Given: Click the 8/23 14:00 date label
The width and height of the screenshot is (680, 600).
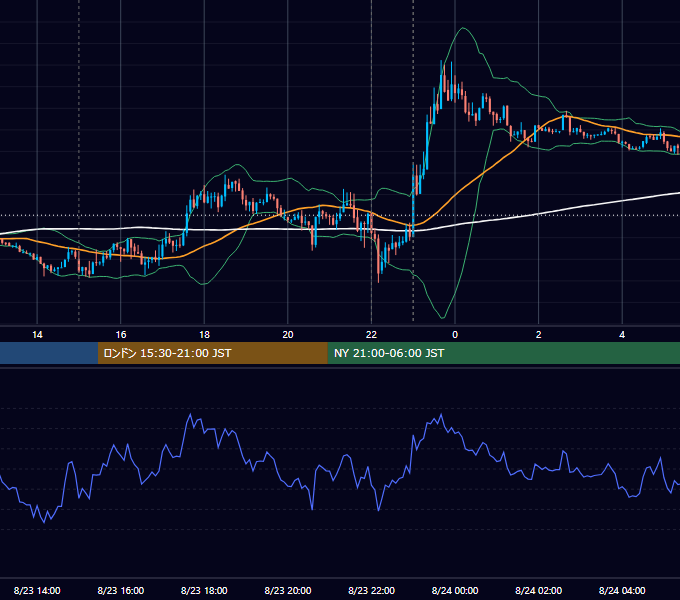Looking at the screenshot, I should [x=37, y=590].
